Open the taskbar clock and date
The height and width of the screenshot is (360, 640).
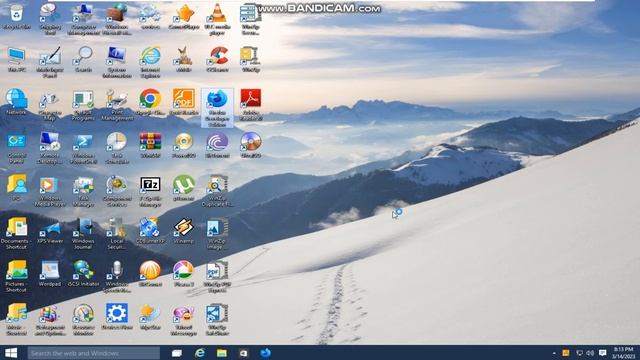click(624, 353)
